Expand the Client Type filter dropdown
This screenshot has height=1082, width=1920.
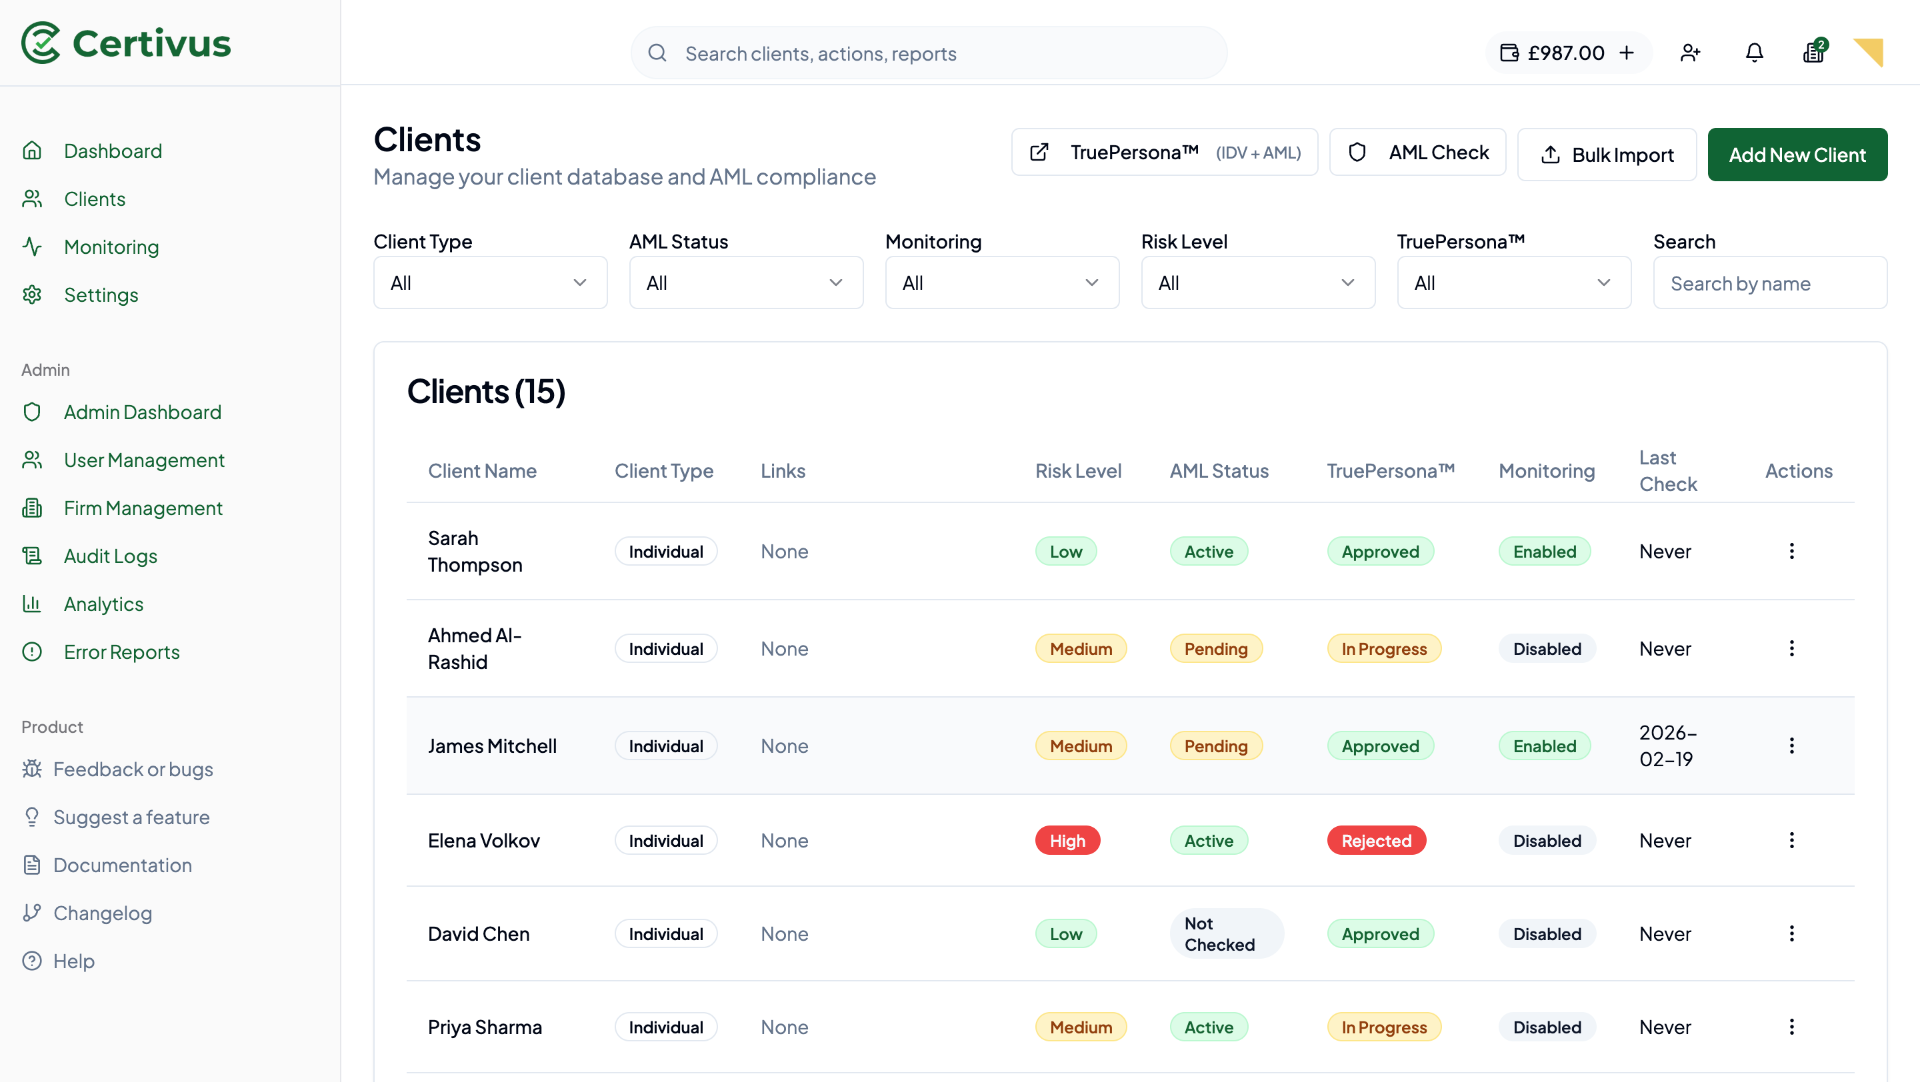490,283
